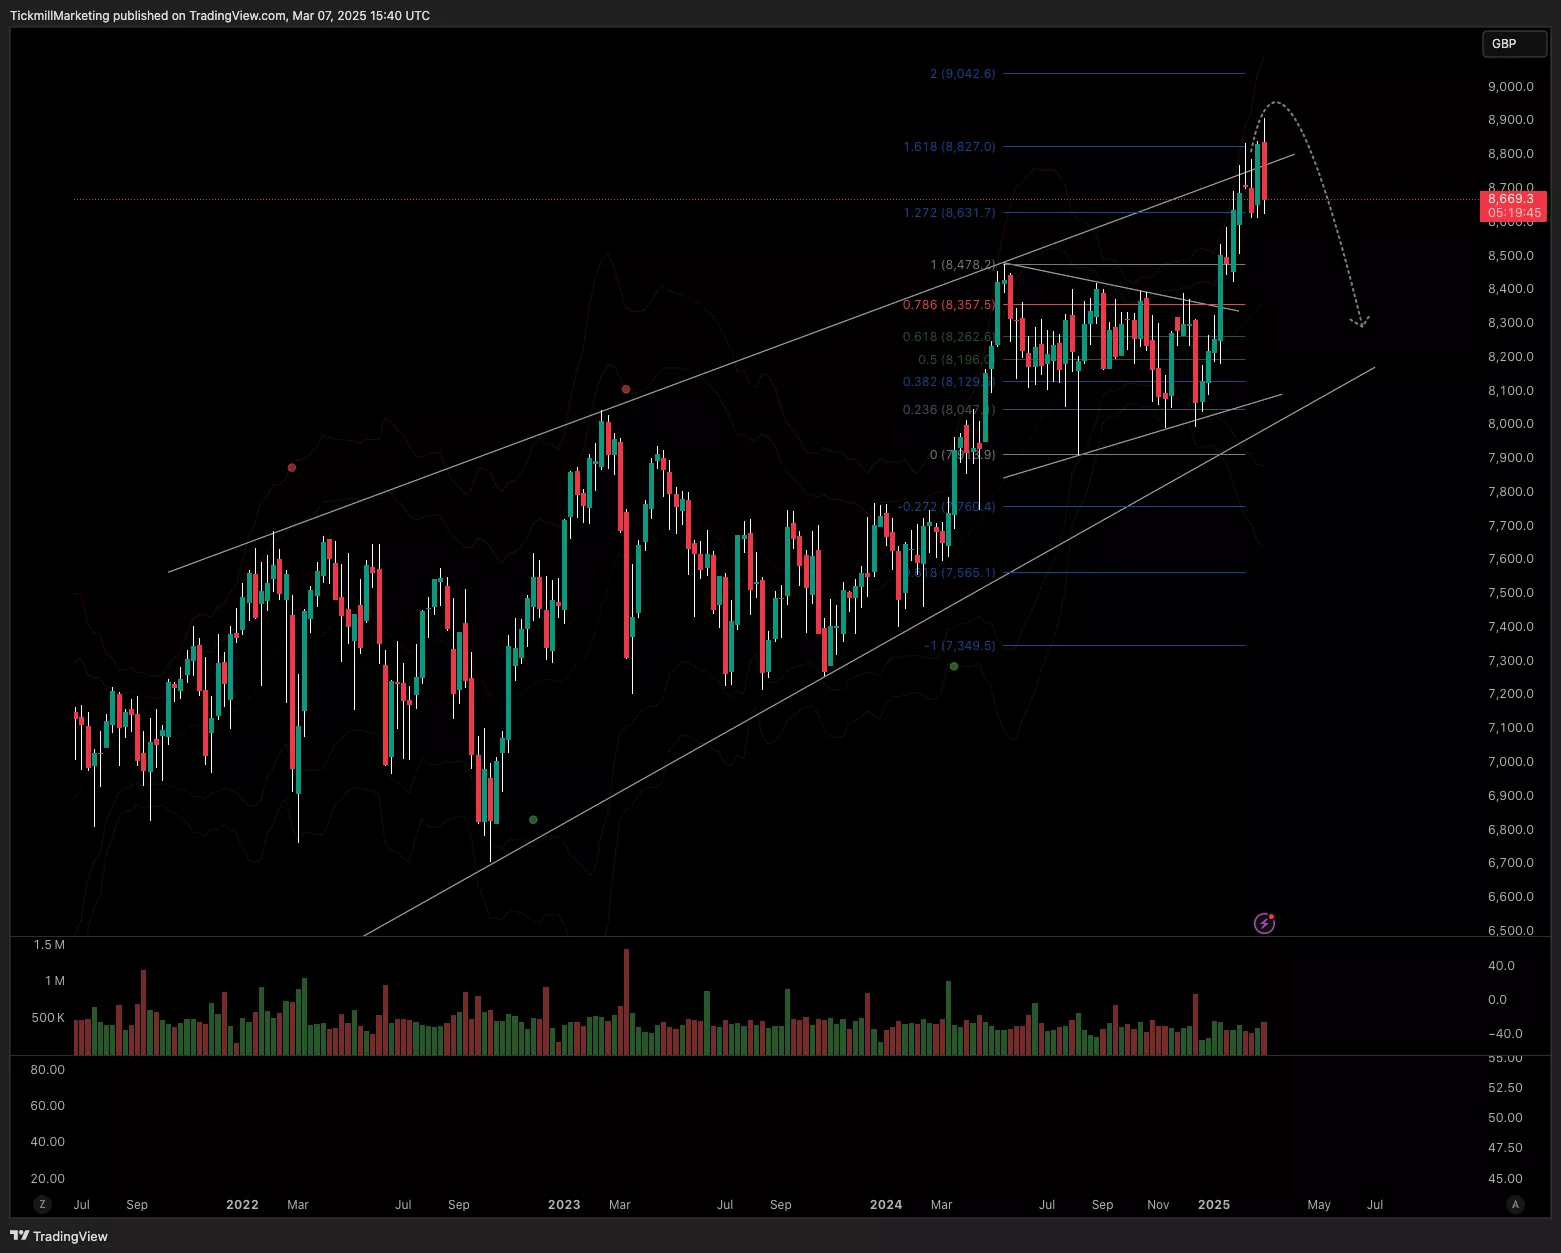
Task: Click the red dot marker near March 2022
Action: pos(292,467)
